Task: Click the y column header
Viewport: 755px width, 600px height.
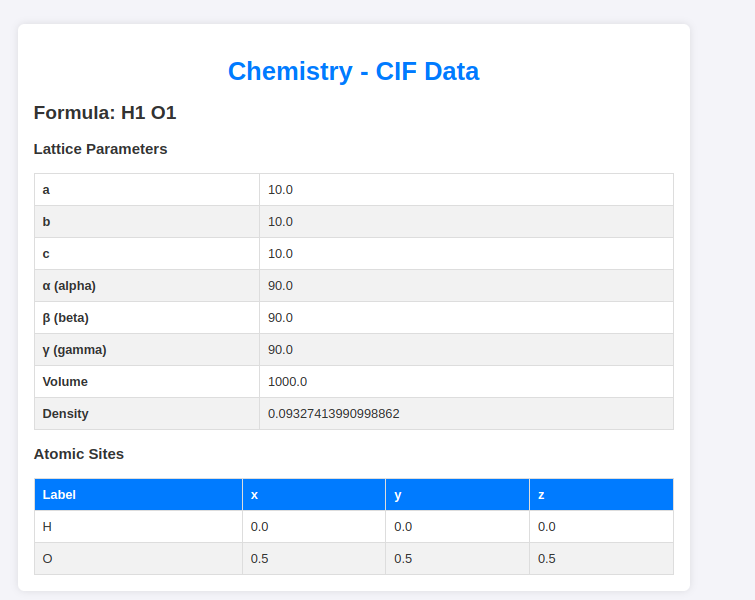Action: (457, 495)
